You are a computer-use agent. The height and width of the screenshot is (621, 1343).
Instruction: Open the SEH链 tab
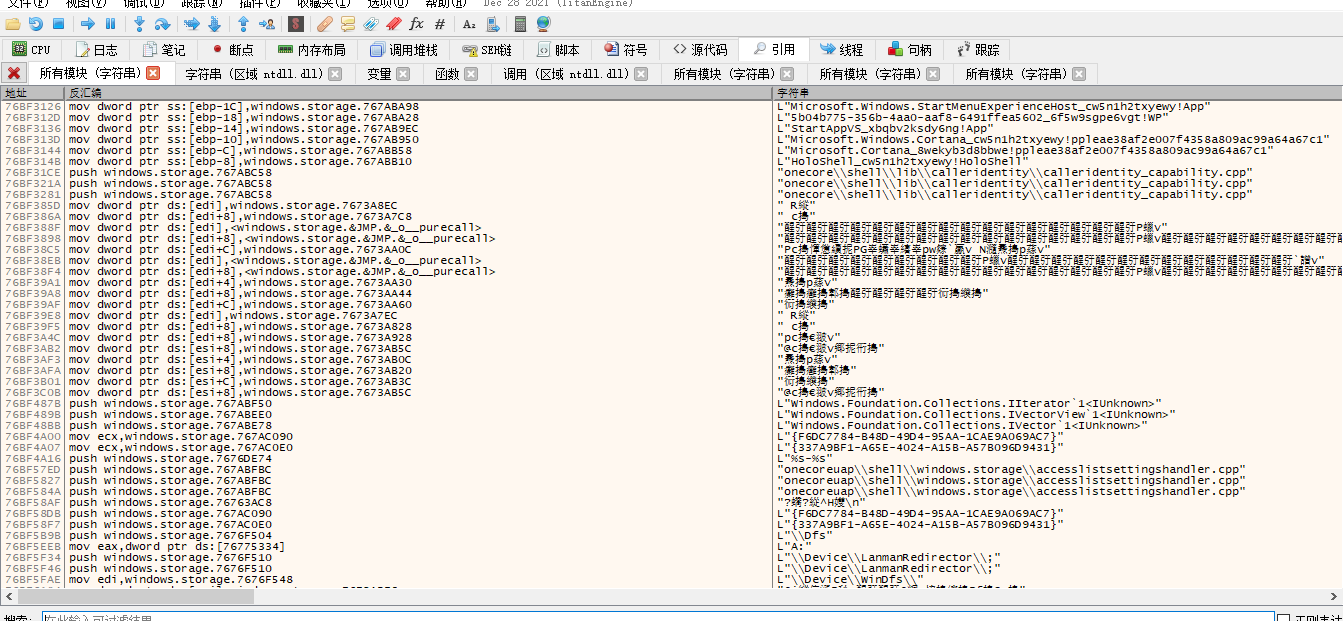pos(487,49)
